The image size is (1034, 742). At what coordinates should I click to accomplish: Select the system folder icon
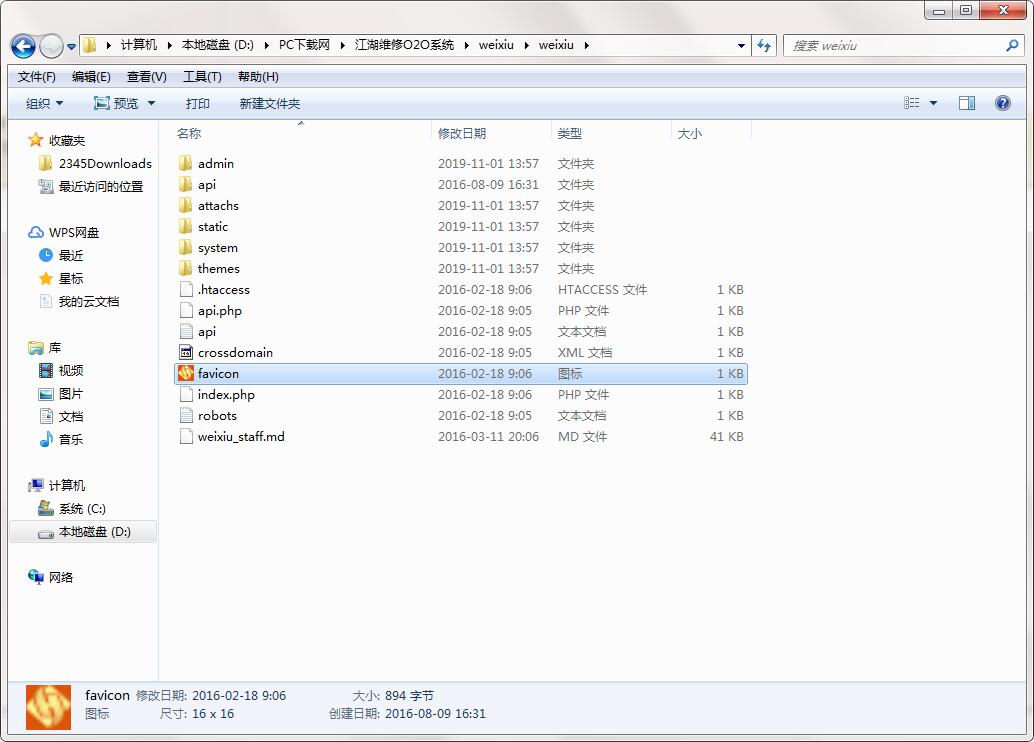(186, 247)
